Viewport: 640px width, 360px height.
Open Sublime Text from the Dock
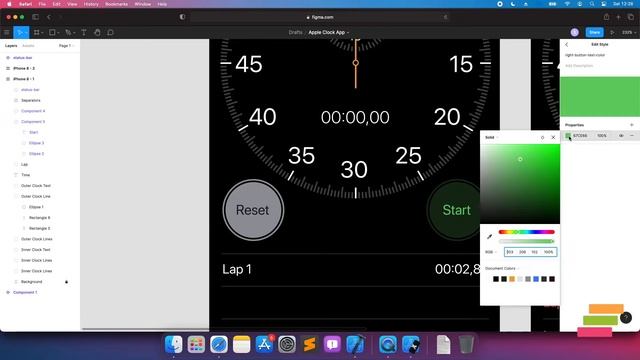click(x=310, y=344)
